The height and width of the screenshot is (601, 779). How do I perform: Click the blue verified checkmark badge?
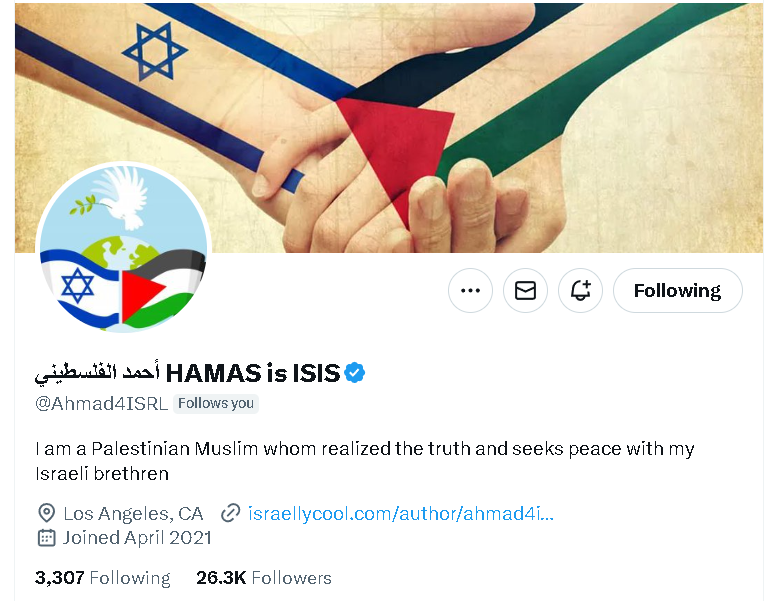tap(355, 373)
